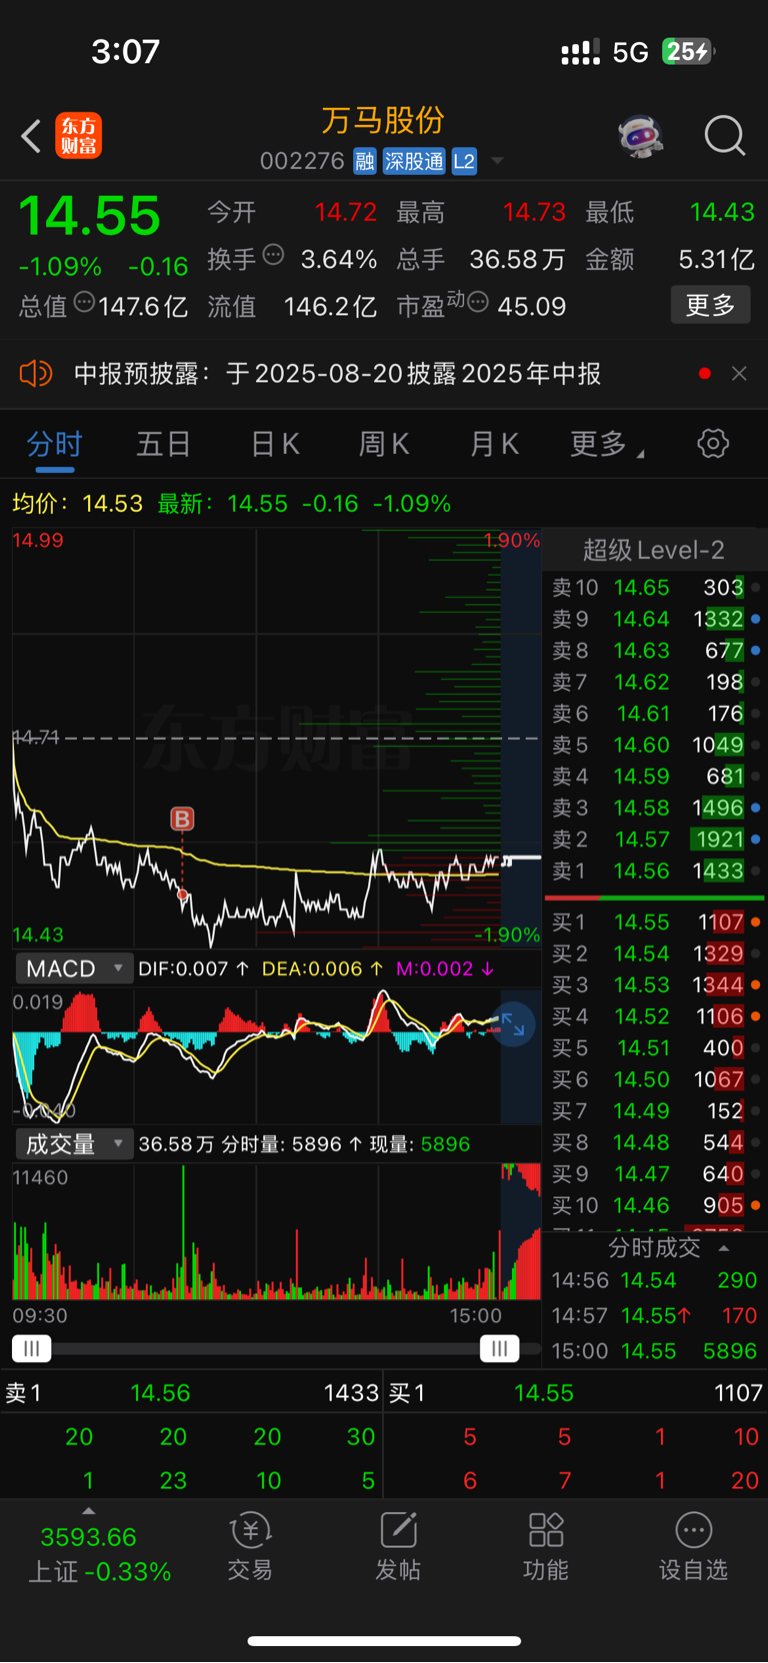This screenshot has width=768, height=1663.
Task: Tap the info icon beside 市盈
Action: 477,302
